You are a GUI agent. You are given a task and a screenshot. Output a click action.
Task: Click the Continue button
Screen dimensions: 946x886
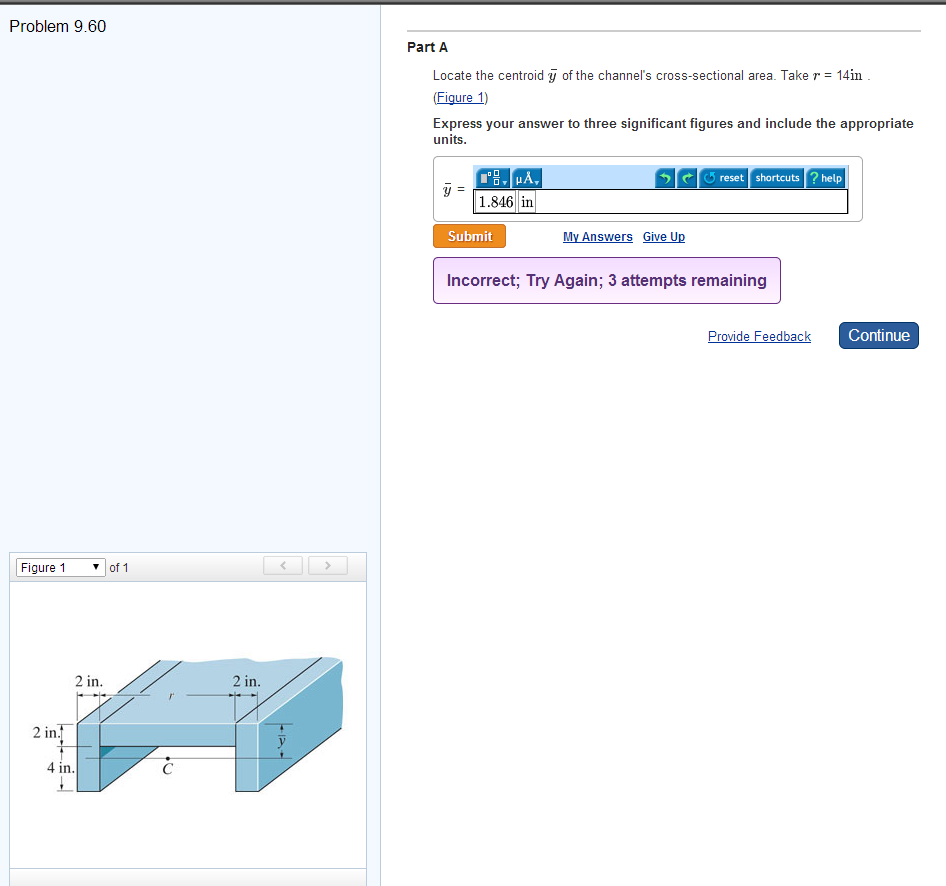878,335
